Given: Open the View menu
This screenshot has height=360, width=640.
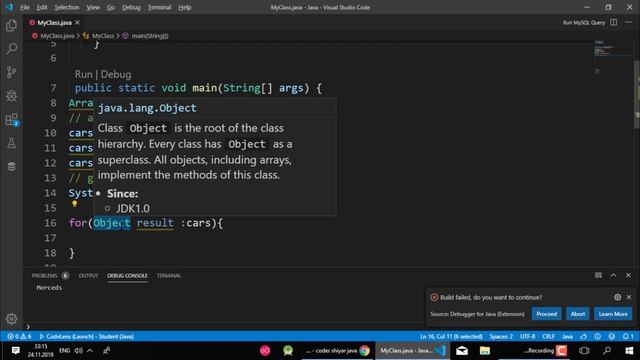Looking at the screenshot, I should 93,7.
